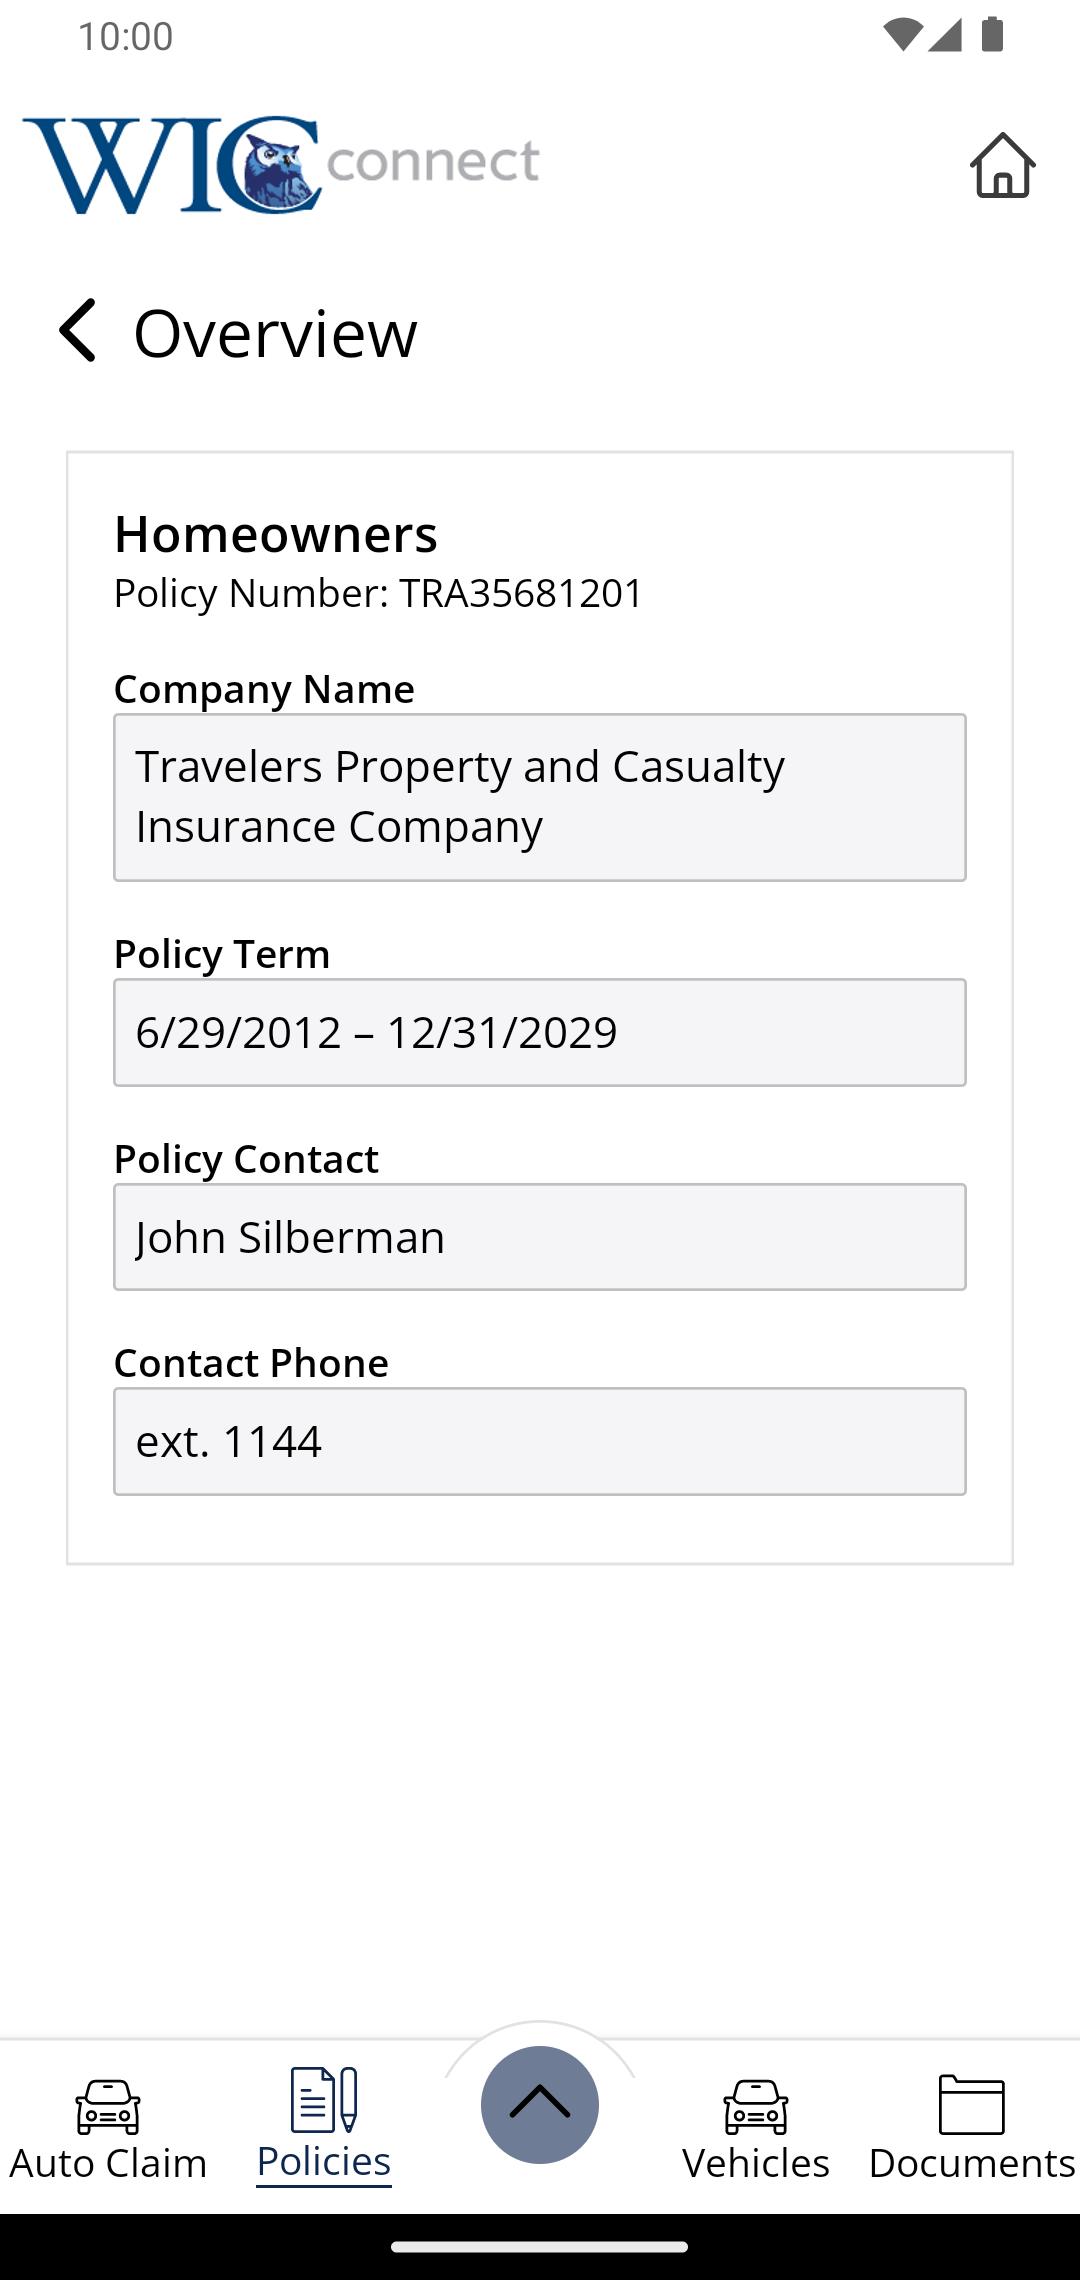Tap the Contact Phone ext. 1144 field

coord(540,1441)
